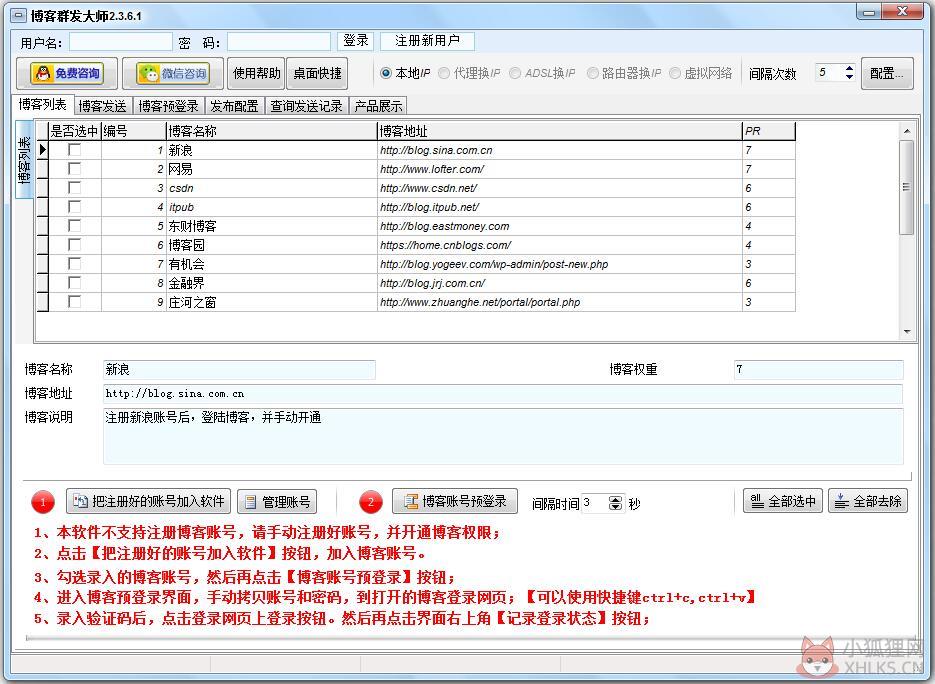Click the 是否选中 column header
Viewport: 935px width, 684px height.
coord(75,131)
